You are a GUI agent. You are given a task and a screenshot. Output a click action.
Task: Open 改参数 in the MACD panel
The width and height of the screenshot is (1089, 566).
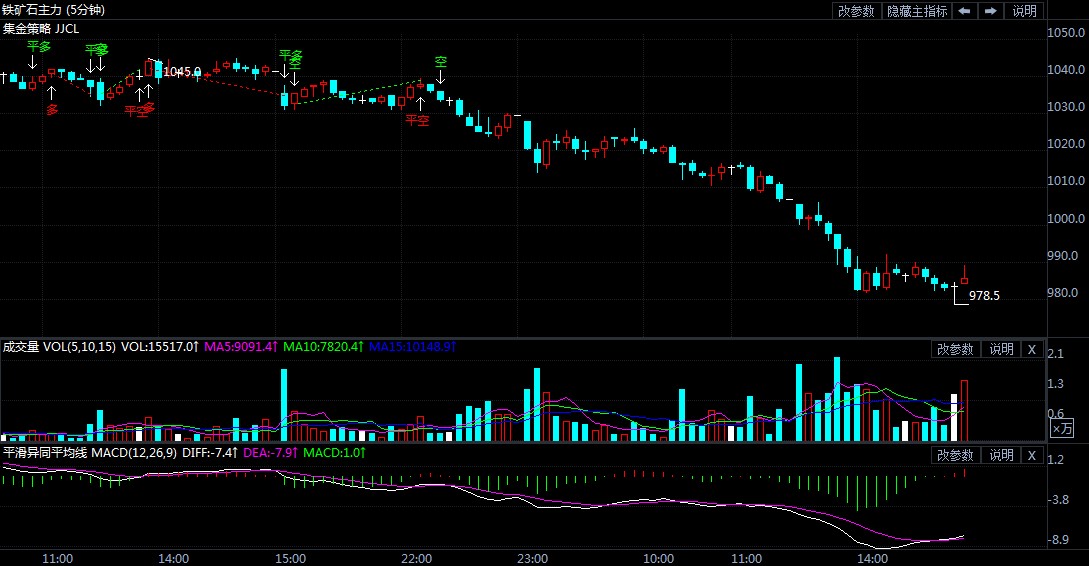point(955,456)
